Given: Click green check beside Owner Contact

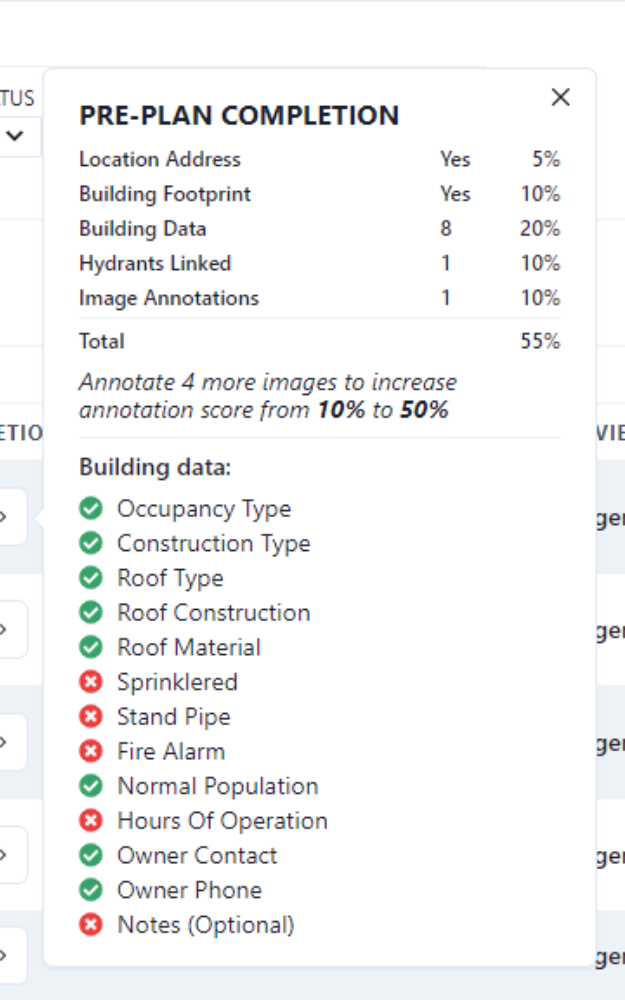Looking at the screenshot, I should [x=91, y=855].
